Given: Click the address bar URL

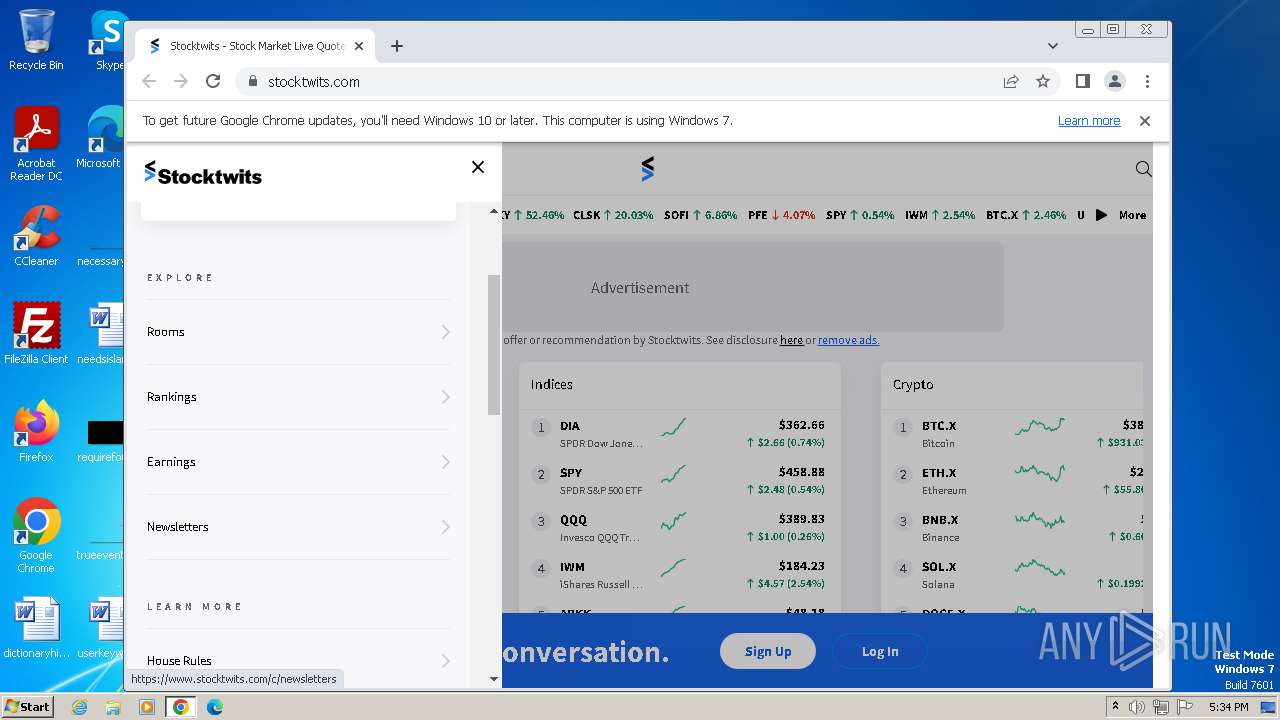Looking at the screenshot, I should point(314,82).
